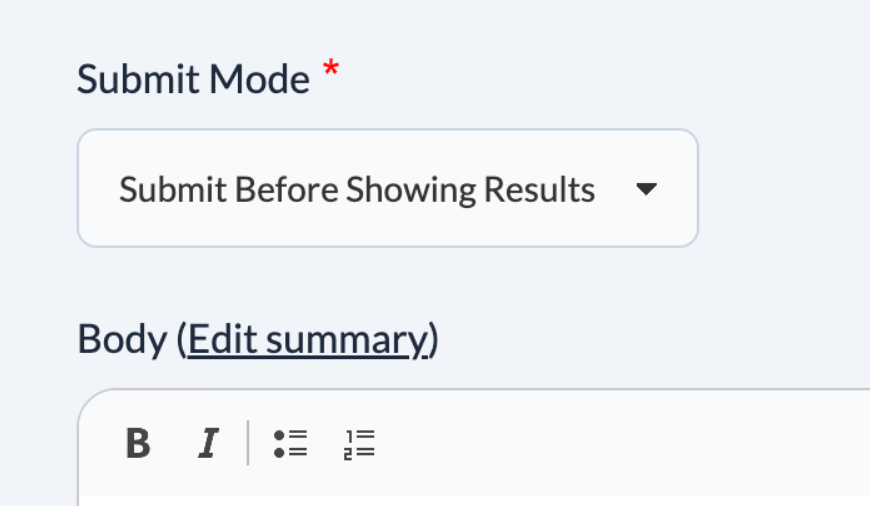
Task: Click the underlined 'Edit summary' text
Action: point(307,341)
